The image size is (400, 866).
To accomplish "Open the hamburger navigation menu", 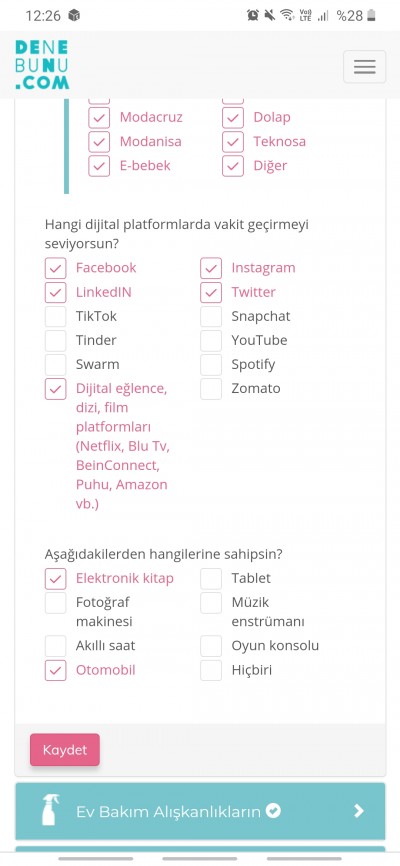I will (365, 67).
